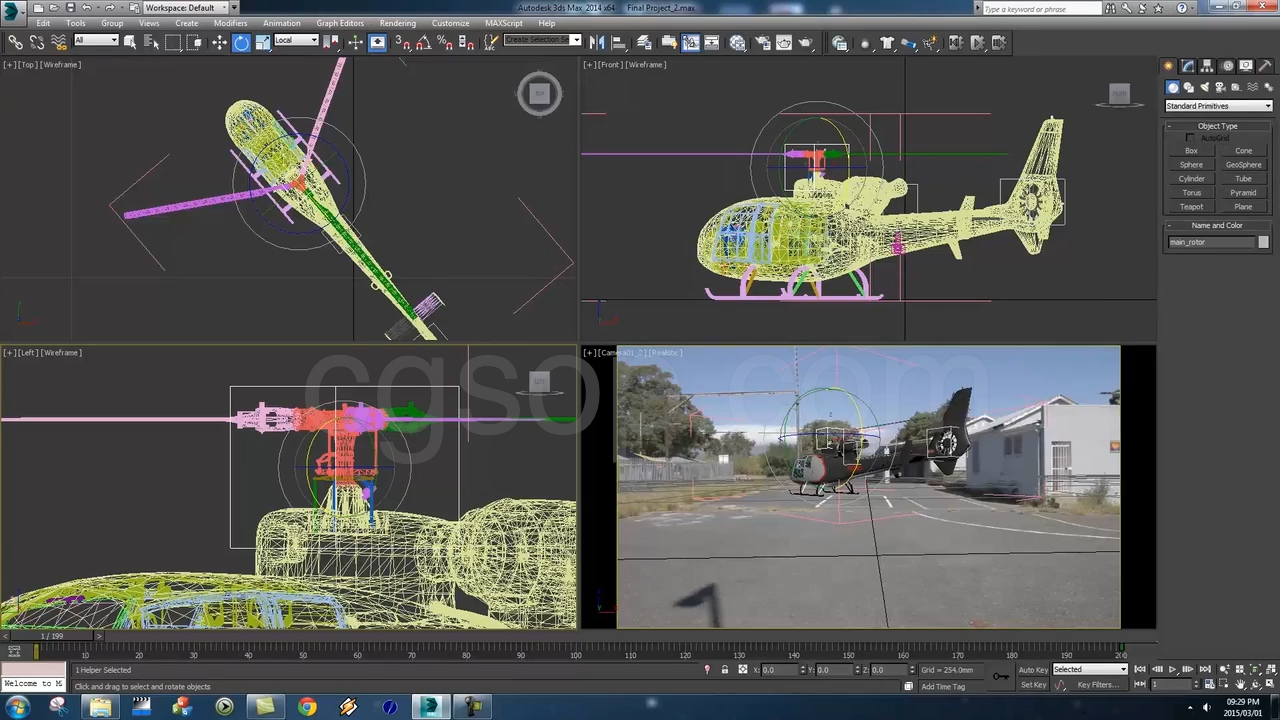Activate the Select and Rotate tool
The width and height of the screenshot is (1280, 720).
pyautogui.click(x=241, y=42)
